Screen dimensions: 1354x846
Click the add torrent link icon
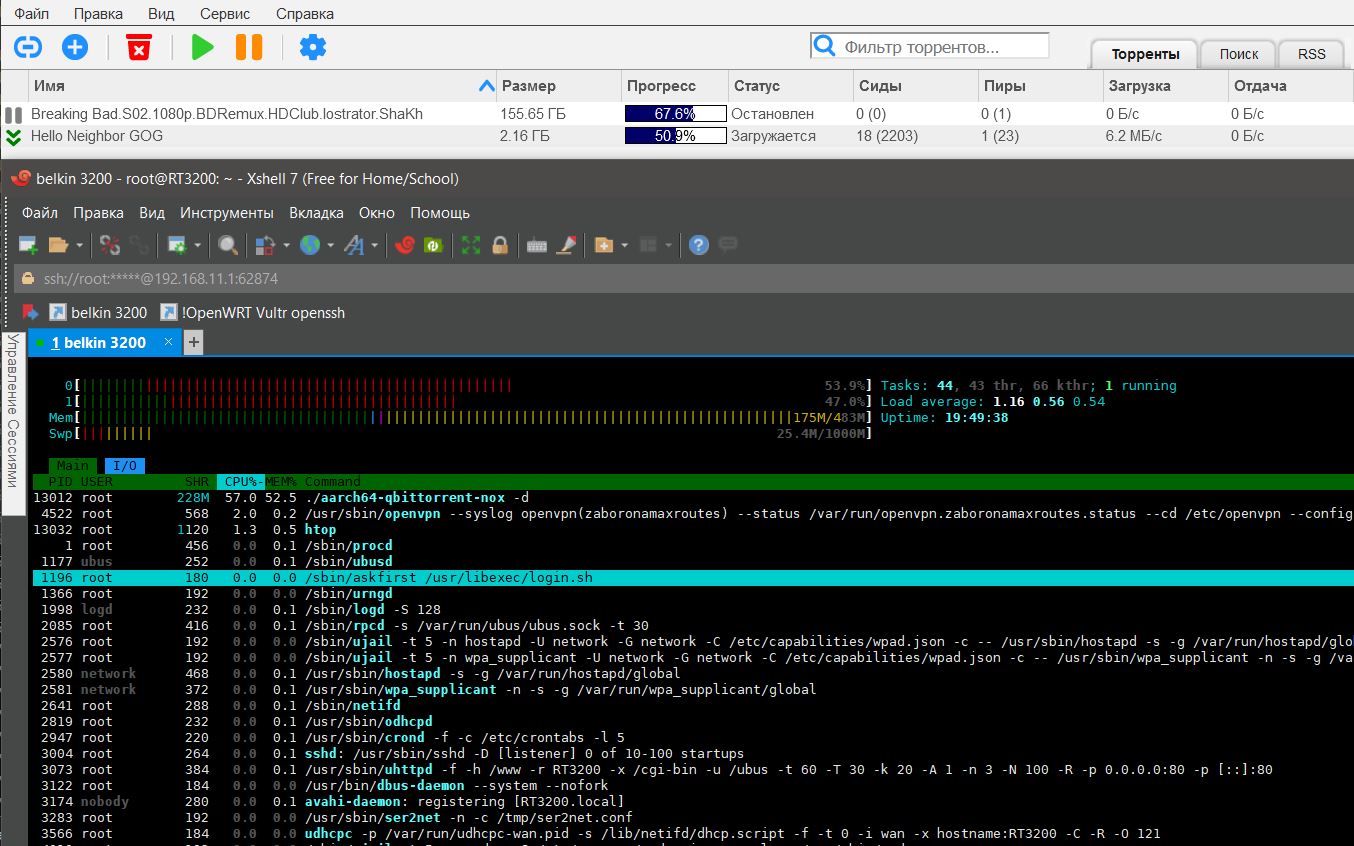(x=28, y=47)
